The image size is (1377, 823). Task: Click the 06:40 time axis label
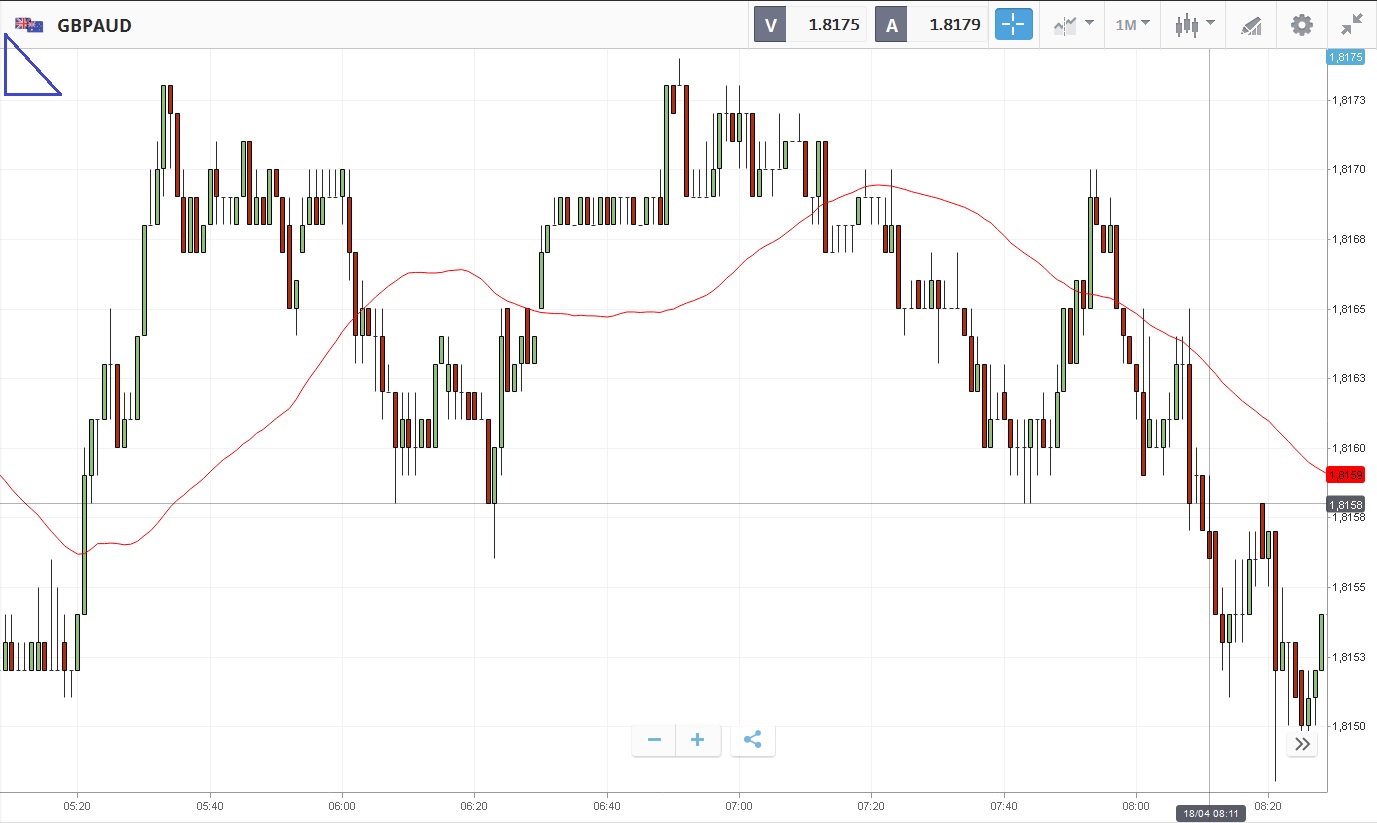click(x=607, y=805)
